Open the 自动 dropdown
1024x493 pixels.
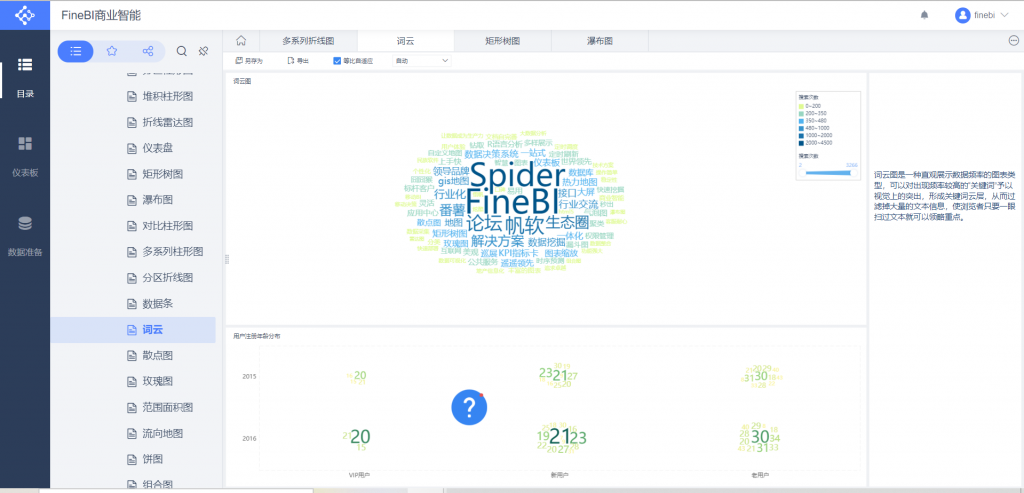pos(422,61)
